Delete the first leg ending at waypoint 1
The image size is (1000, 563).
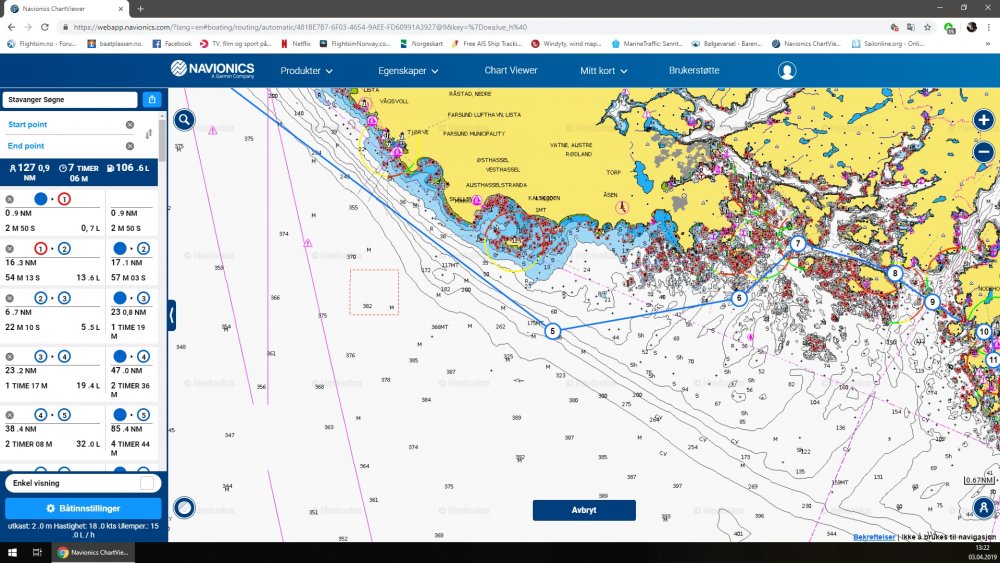pyautogui.click(x=10, y=200)
